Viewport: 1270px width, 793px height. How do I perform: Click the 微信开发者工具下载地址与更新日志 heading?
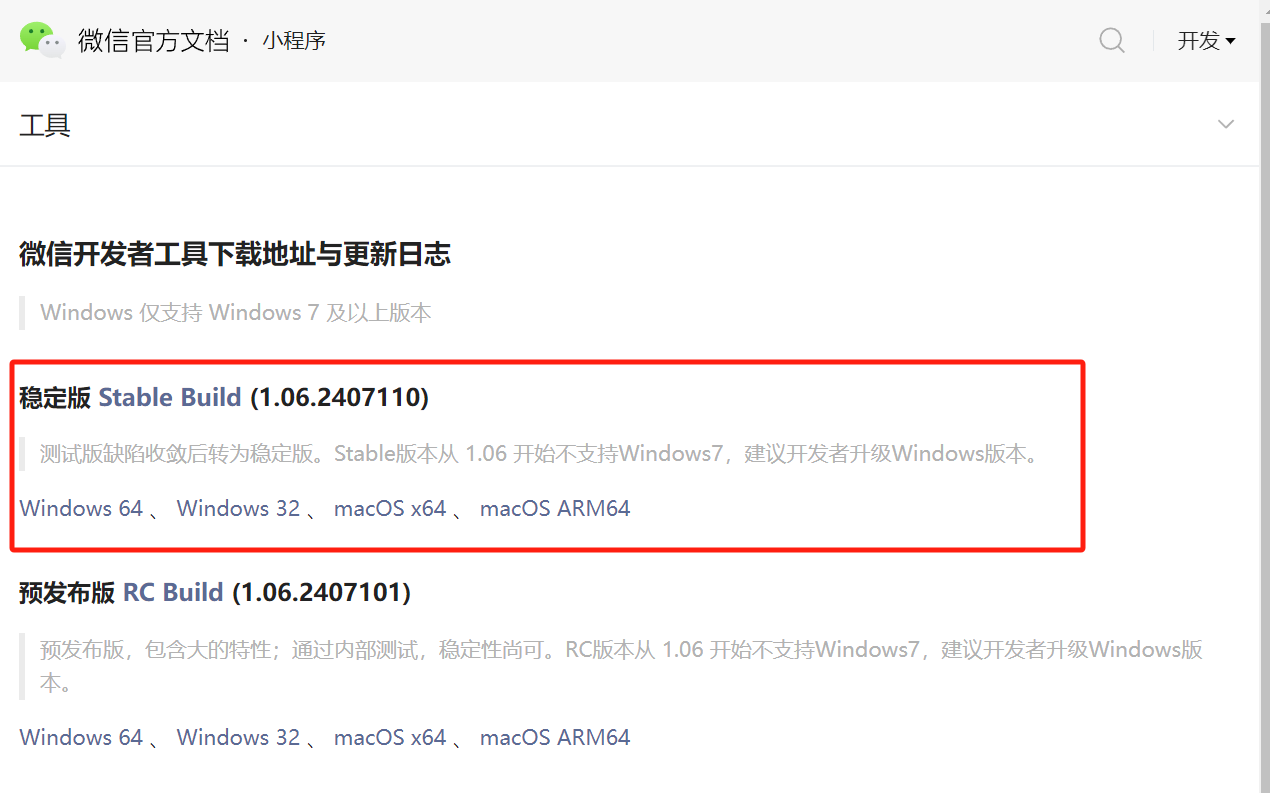pyautogui.click(x=235, y=254)
